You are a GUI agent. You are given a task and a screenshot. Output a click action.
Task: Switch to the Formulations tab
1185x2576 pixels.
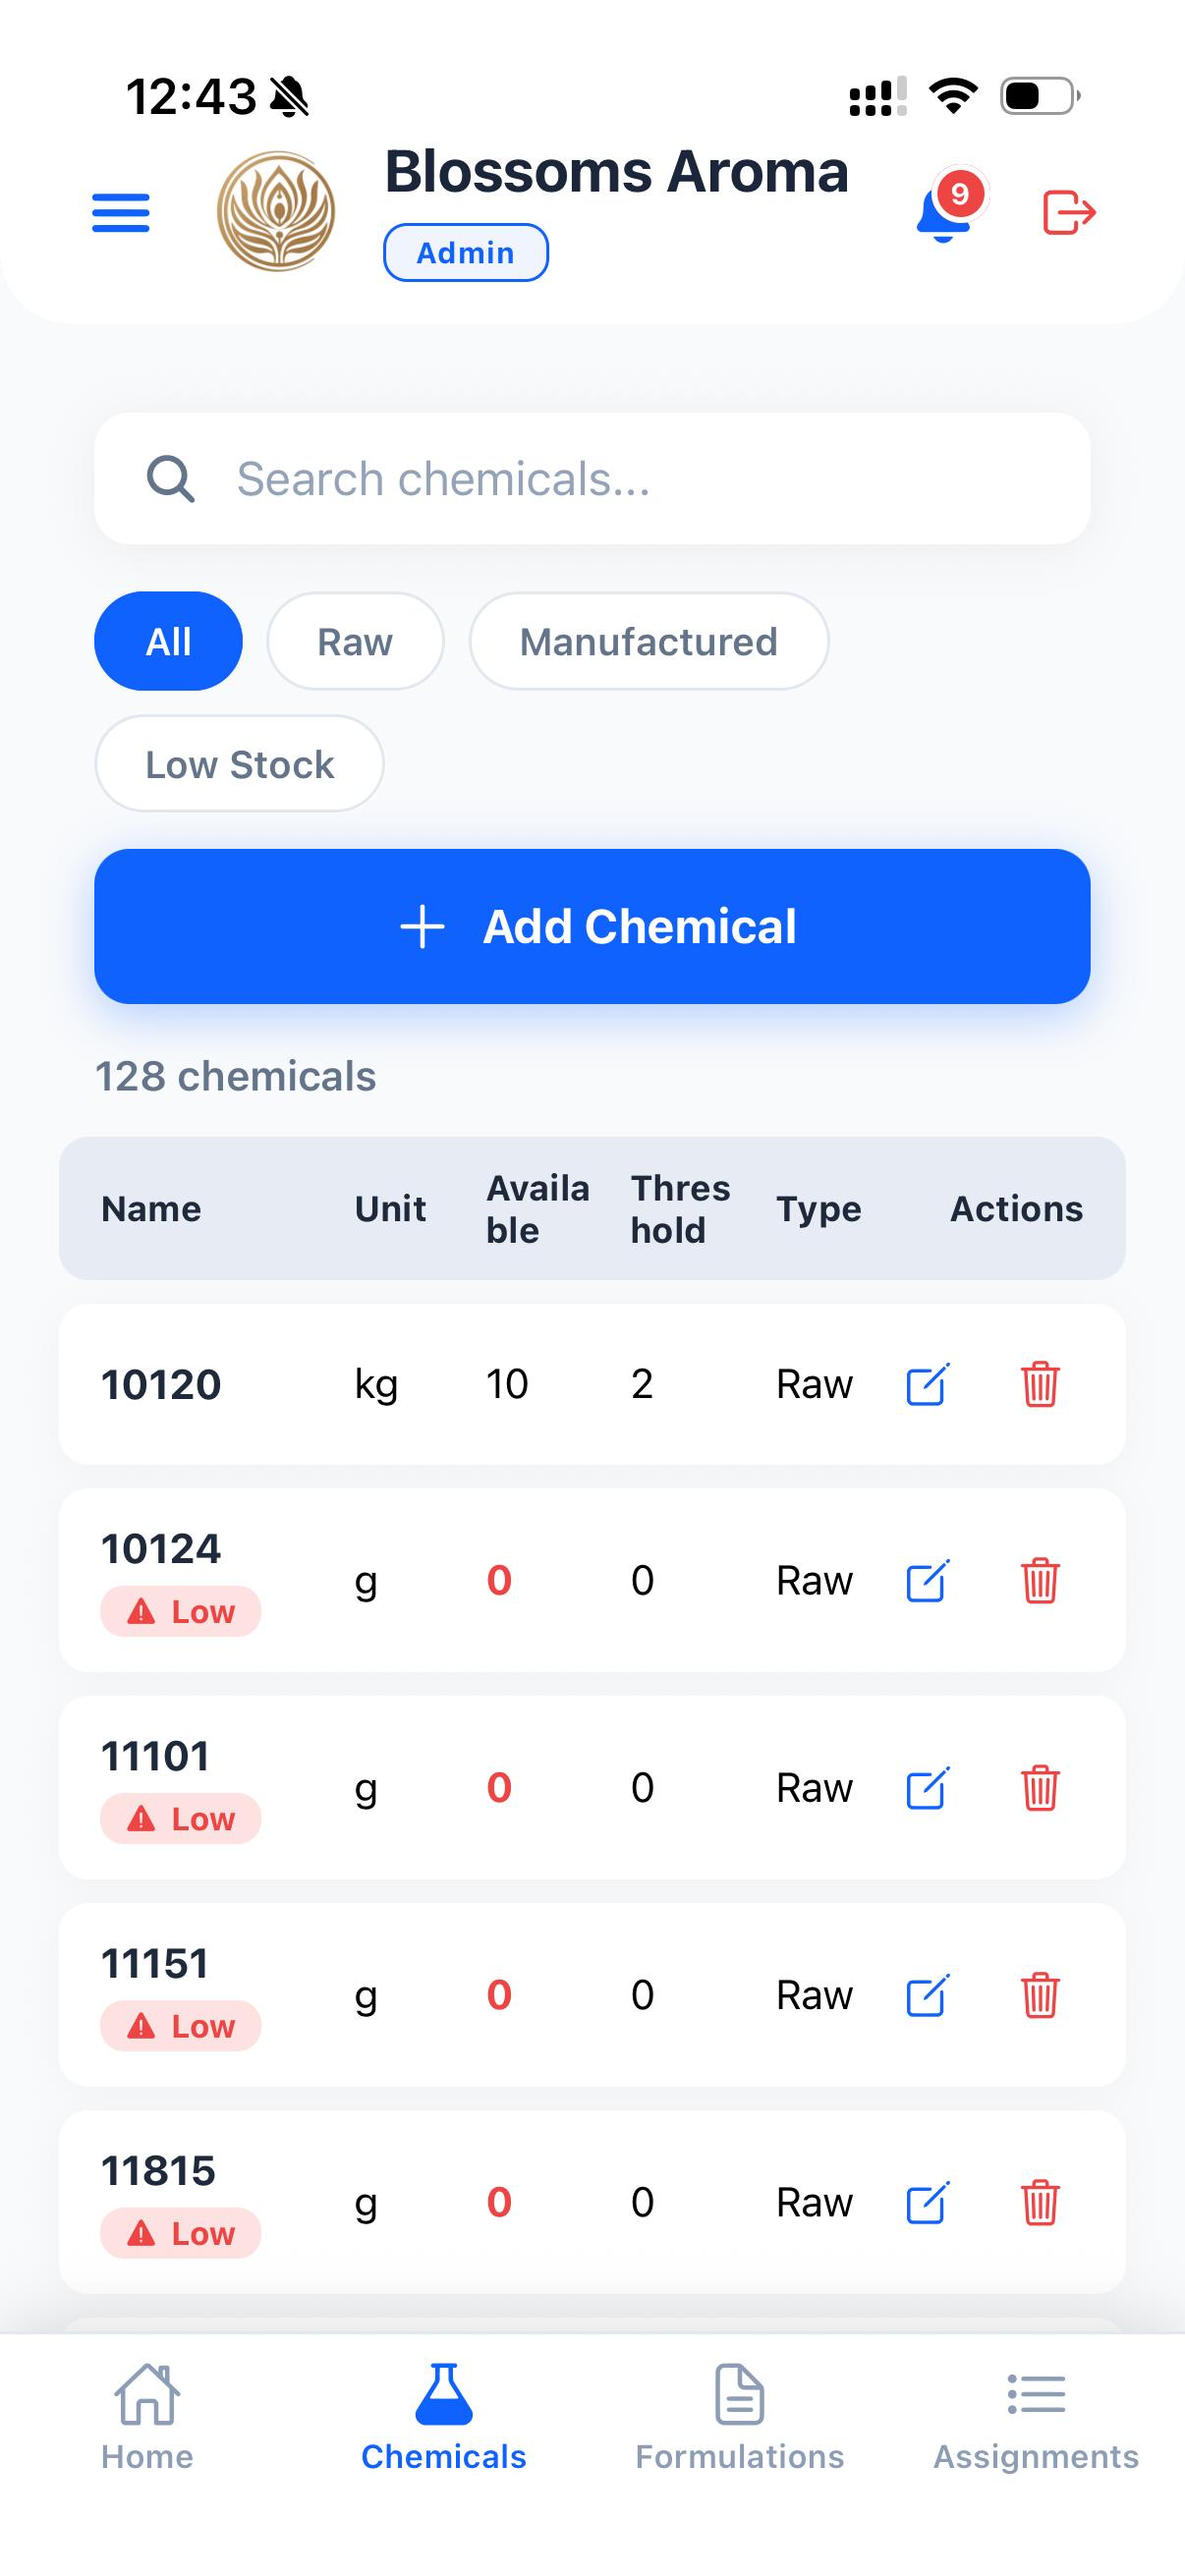coord(740,2417)
